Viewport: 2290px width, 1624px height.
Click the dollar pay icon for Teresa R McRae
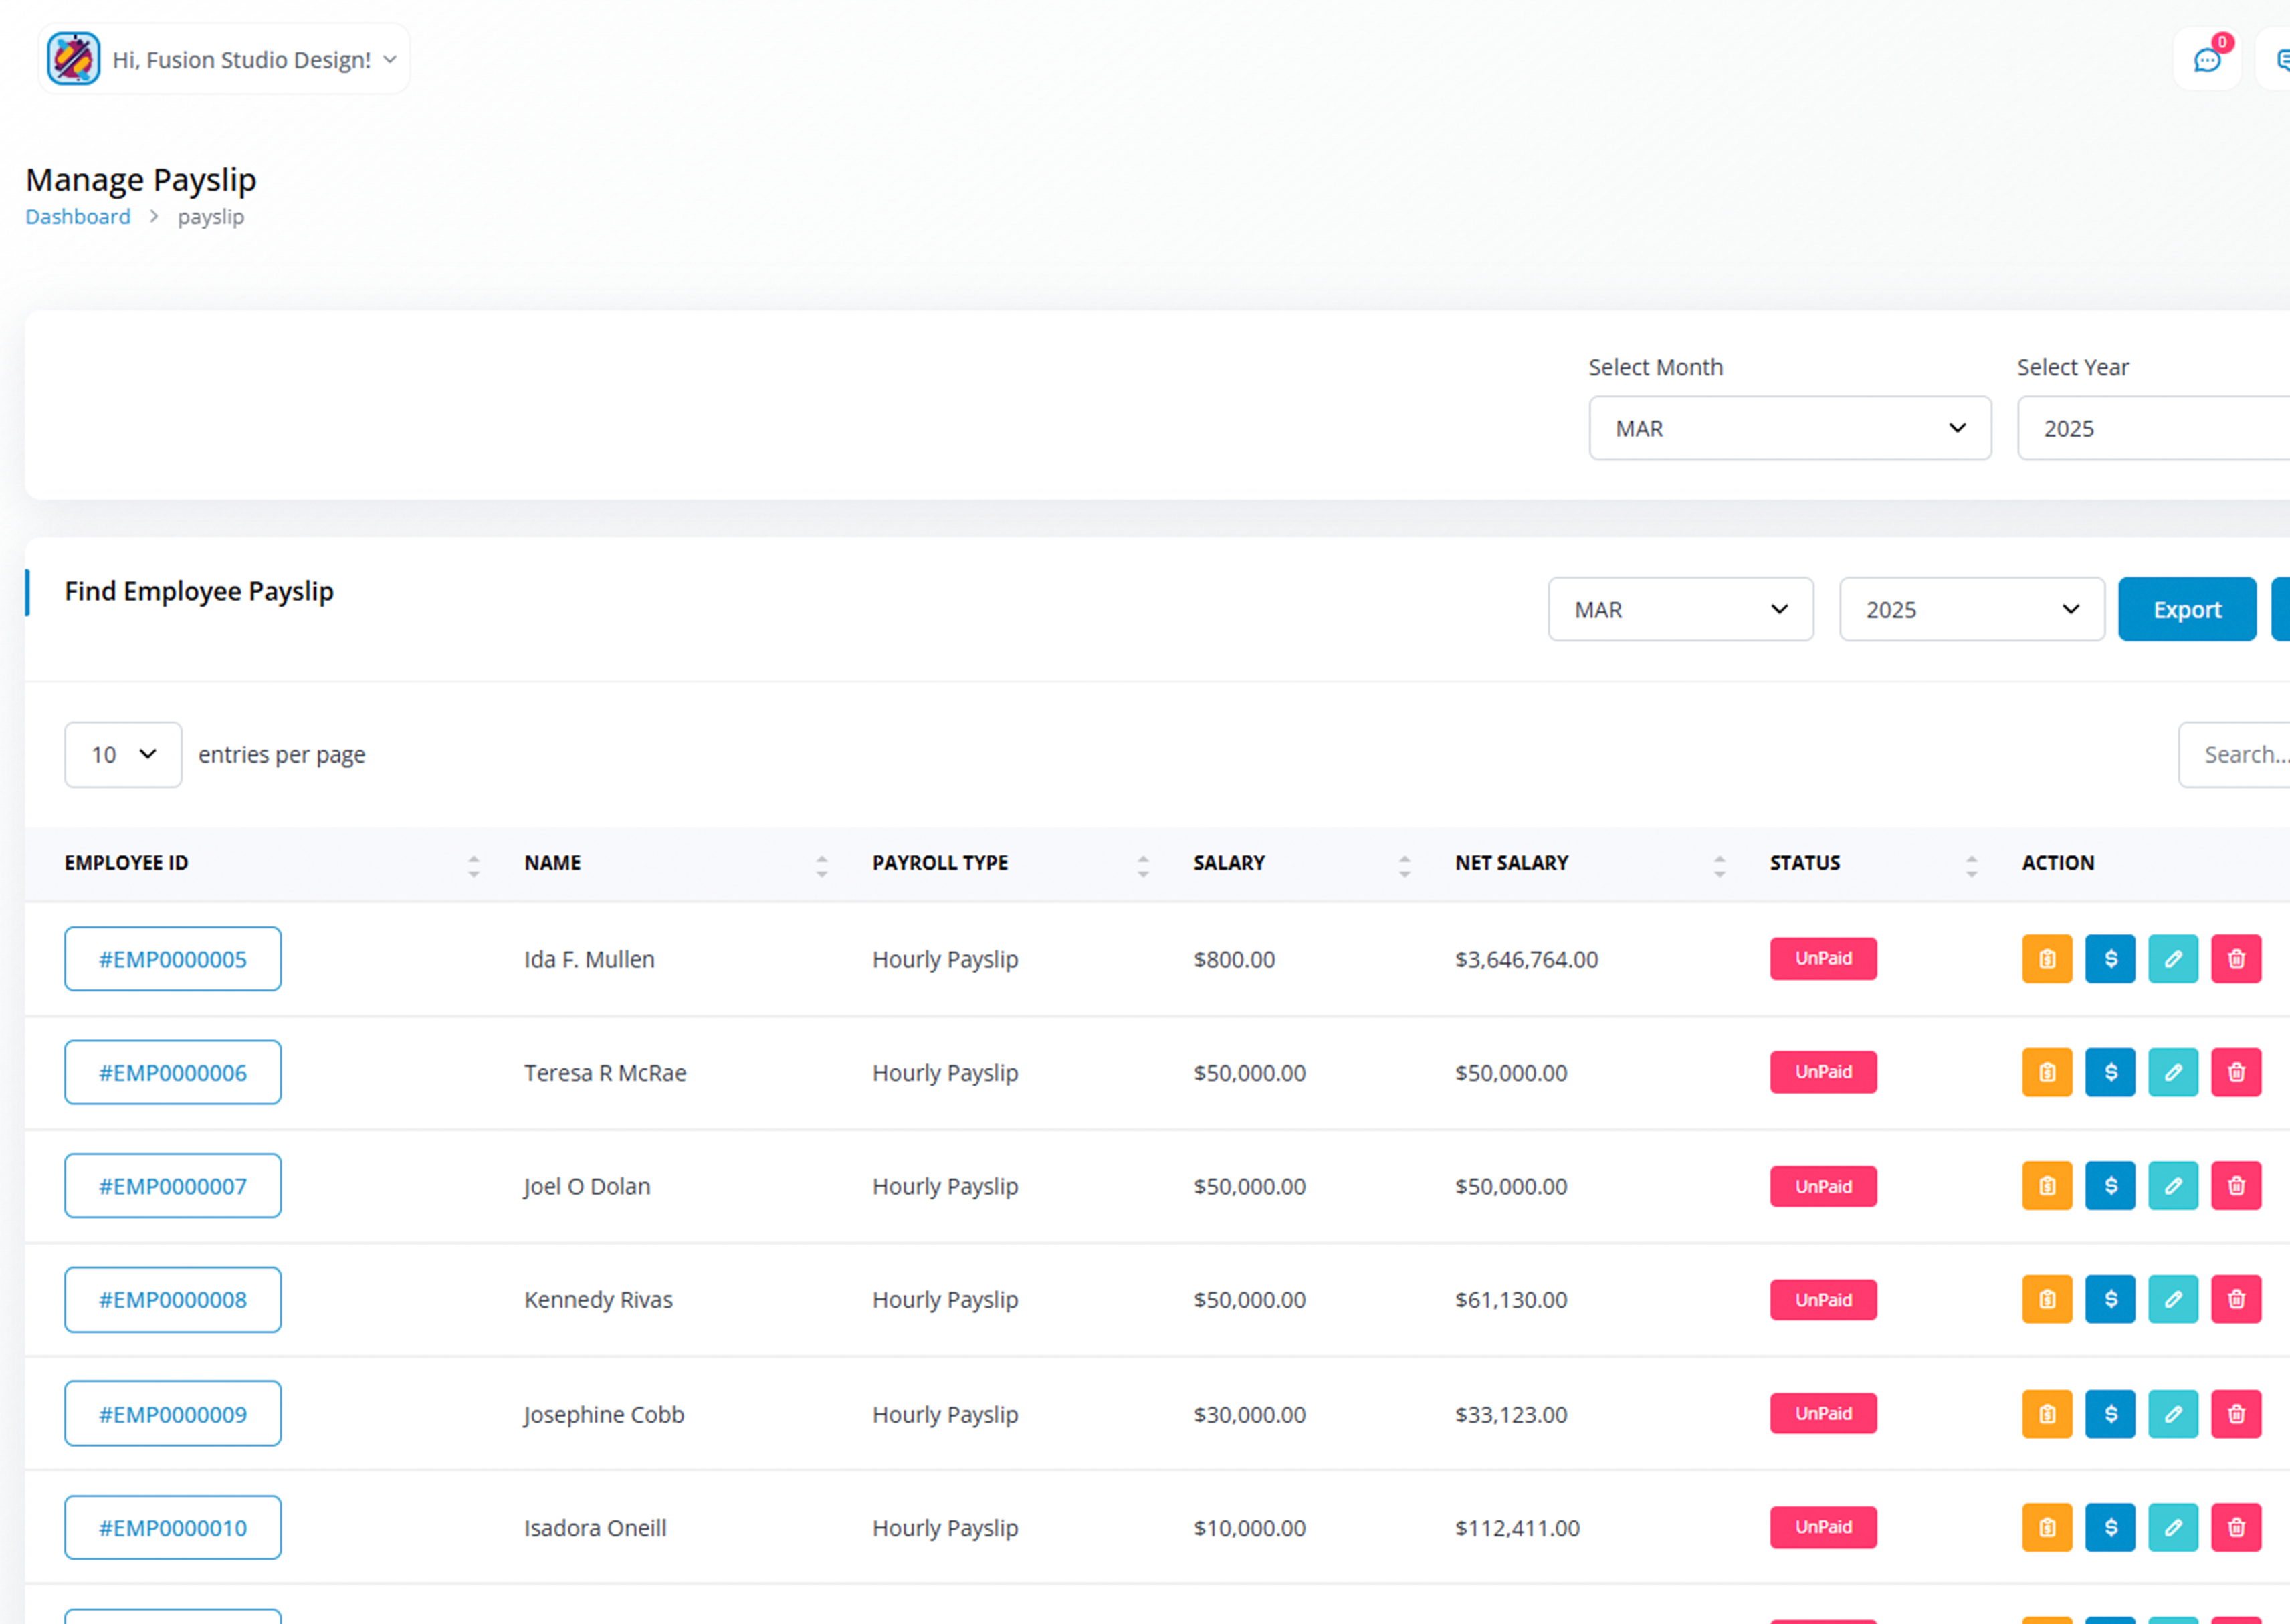2110,1072
